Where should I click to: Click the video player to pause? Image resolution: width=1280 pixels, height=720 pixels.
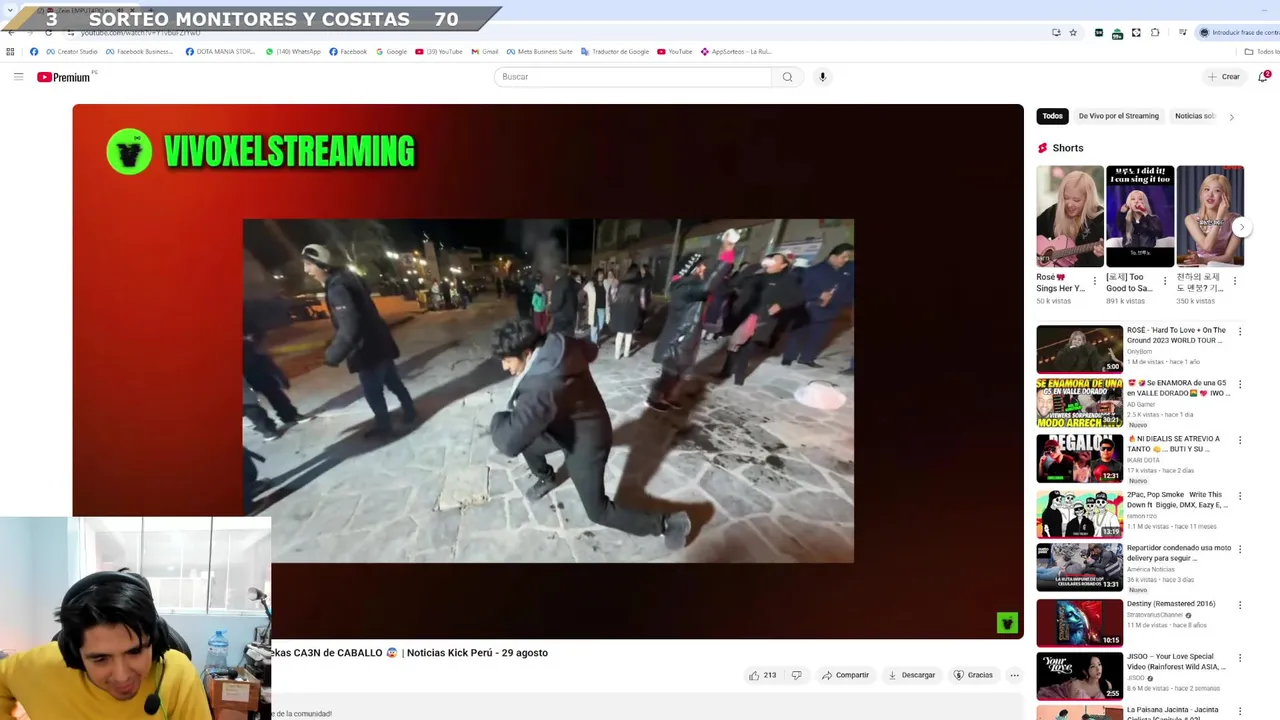[x=548, y=371]
